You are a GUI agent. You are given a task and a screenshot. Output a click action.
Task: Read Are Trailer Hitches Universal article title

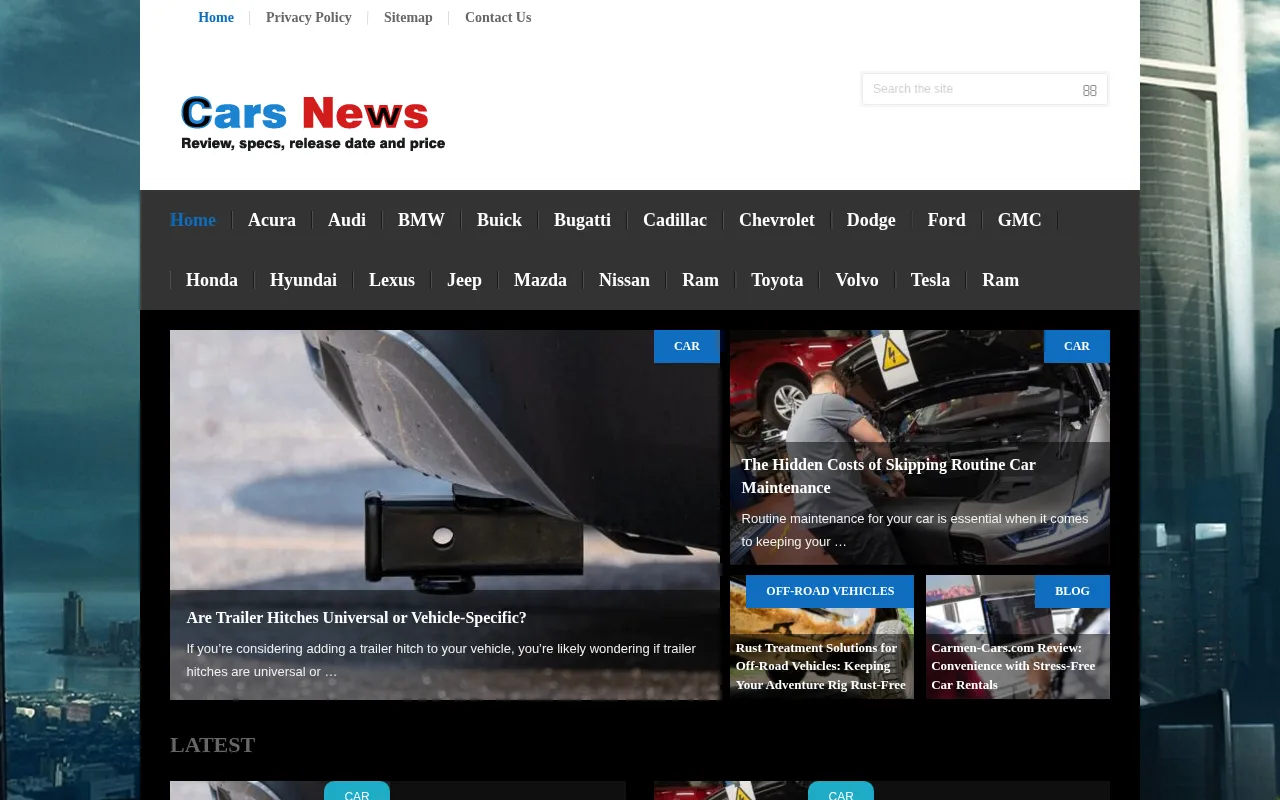click(x=356, y=618)
